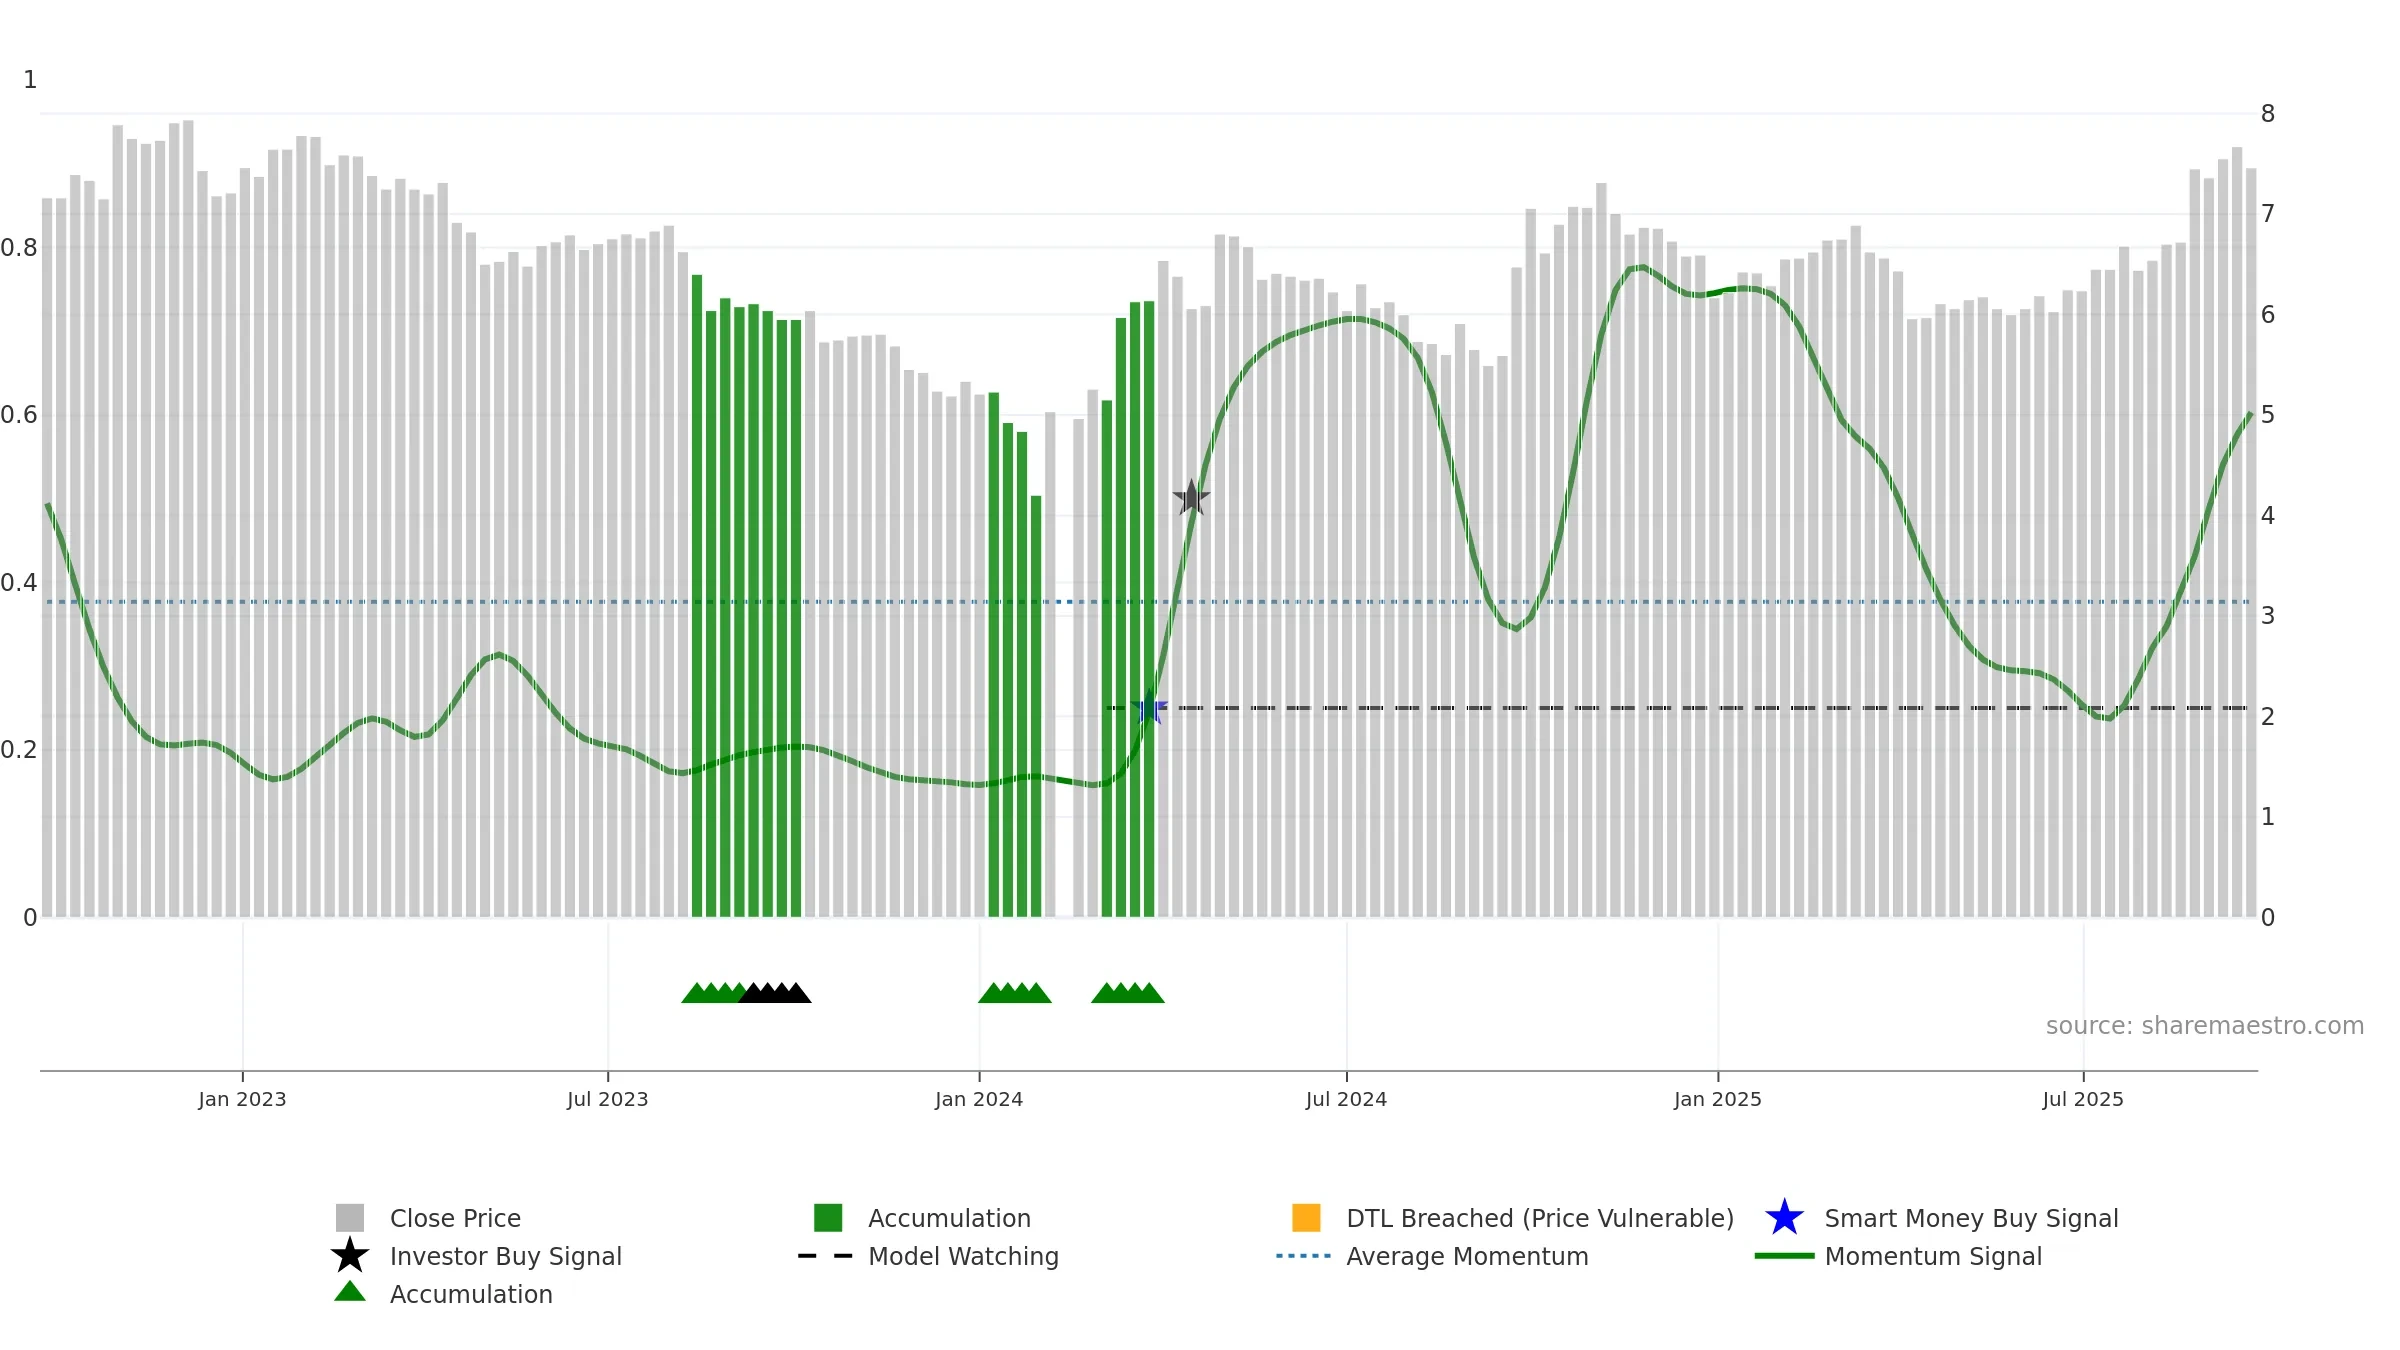The height and width of the screenshot is (1350, 2400).
Task: Click the black star marker on the chart
Action: click(x=1191, y=498)
